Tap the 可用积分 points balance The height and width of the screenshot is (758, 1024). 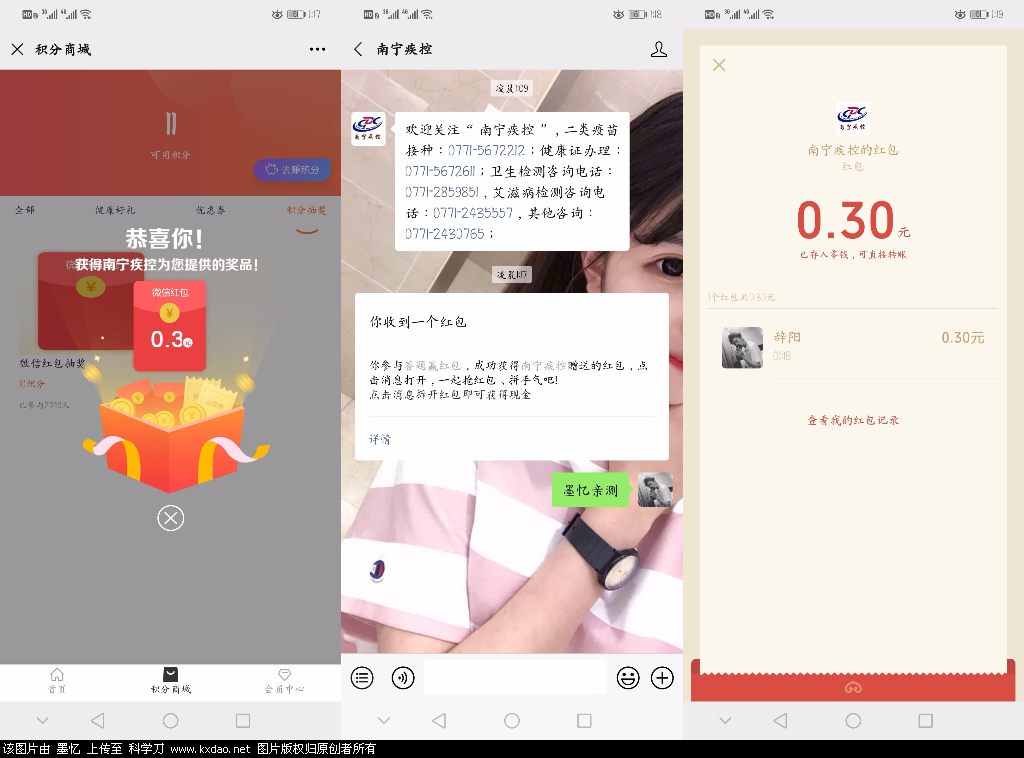coord(170,135)
